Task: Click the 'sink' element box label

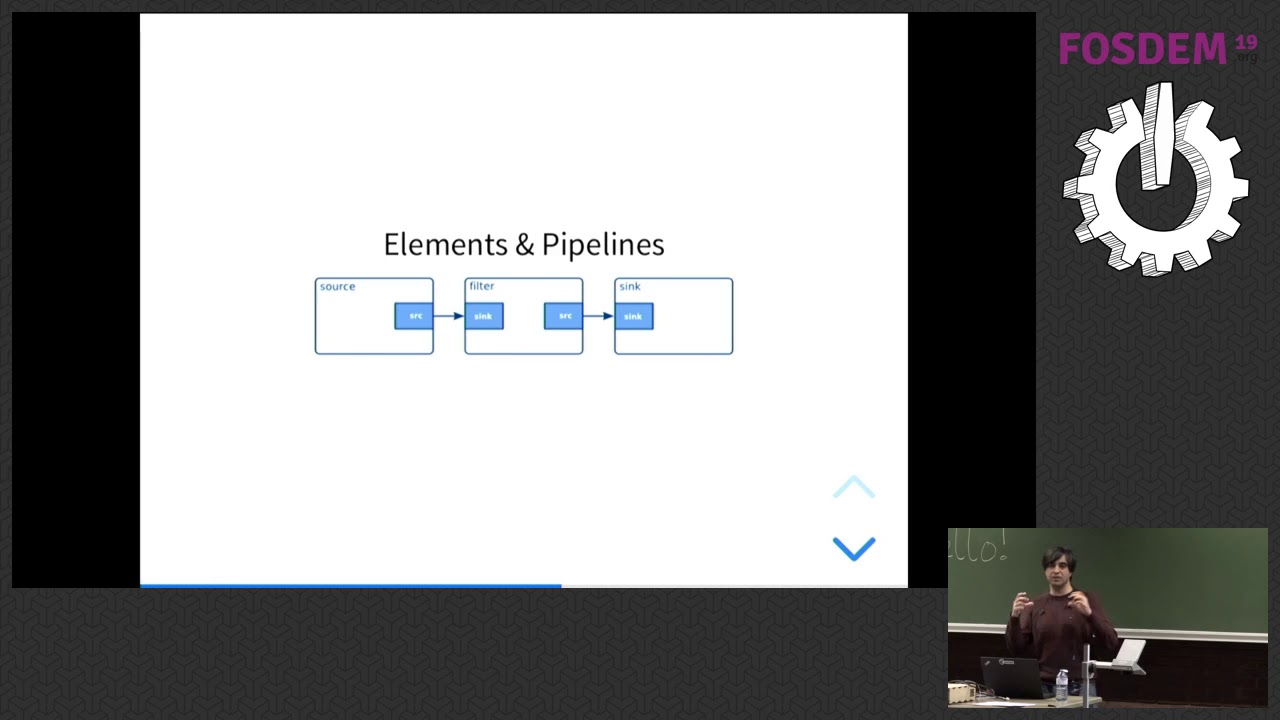Action: [x=629, y=286]
